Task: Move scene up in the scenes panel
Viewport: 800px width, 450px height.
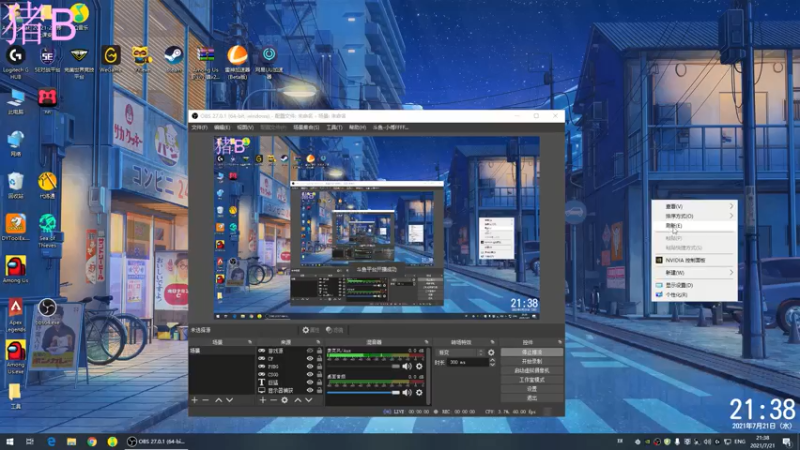Action: tap(218, 400)
